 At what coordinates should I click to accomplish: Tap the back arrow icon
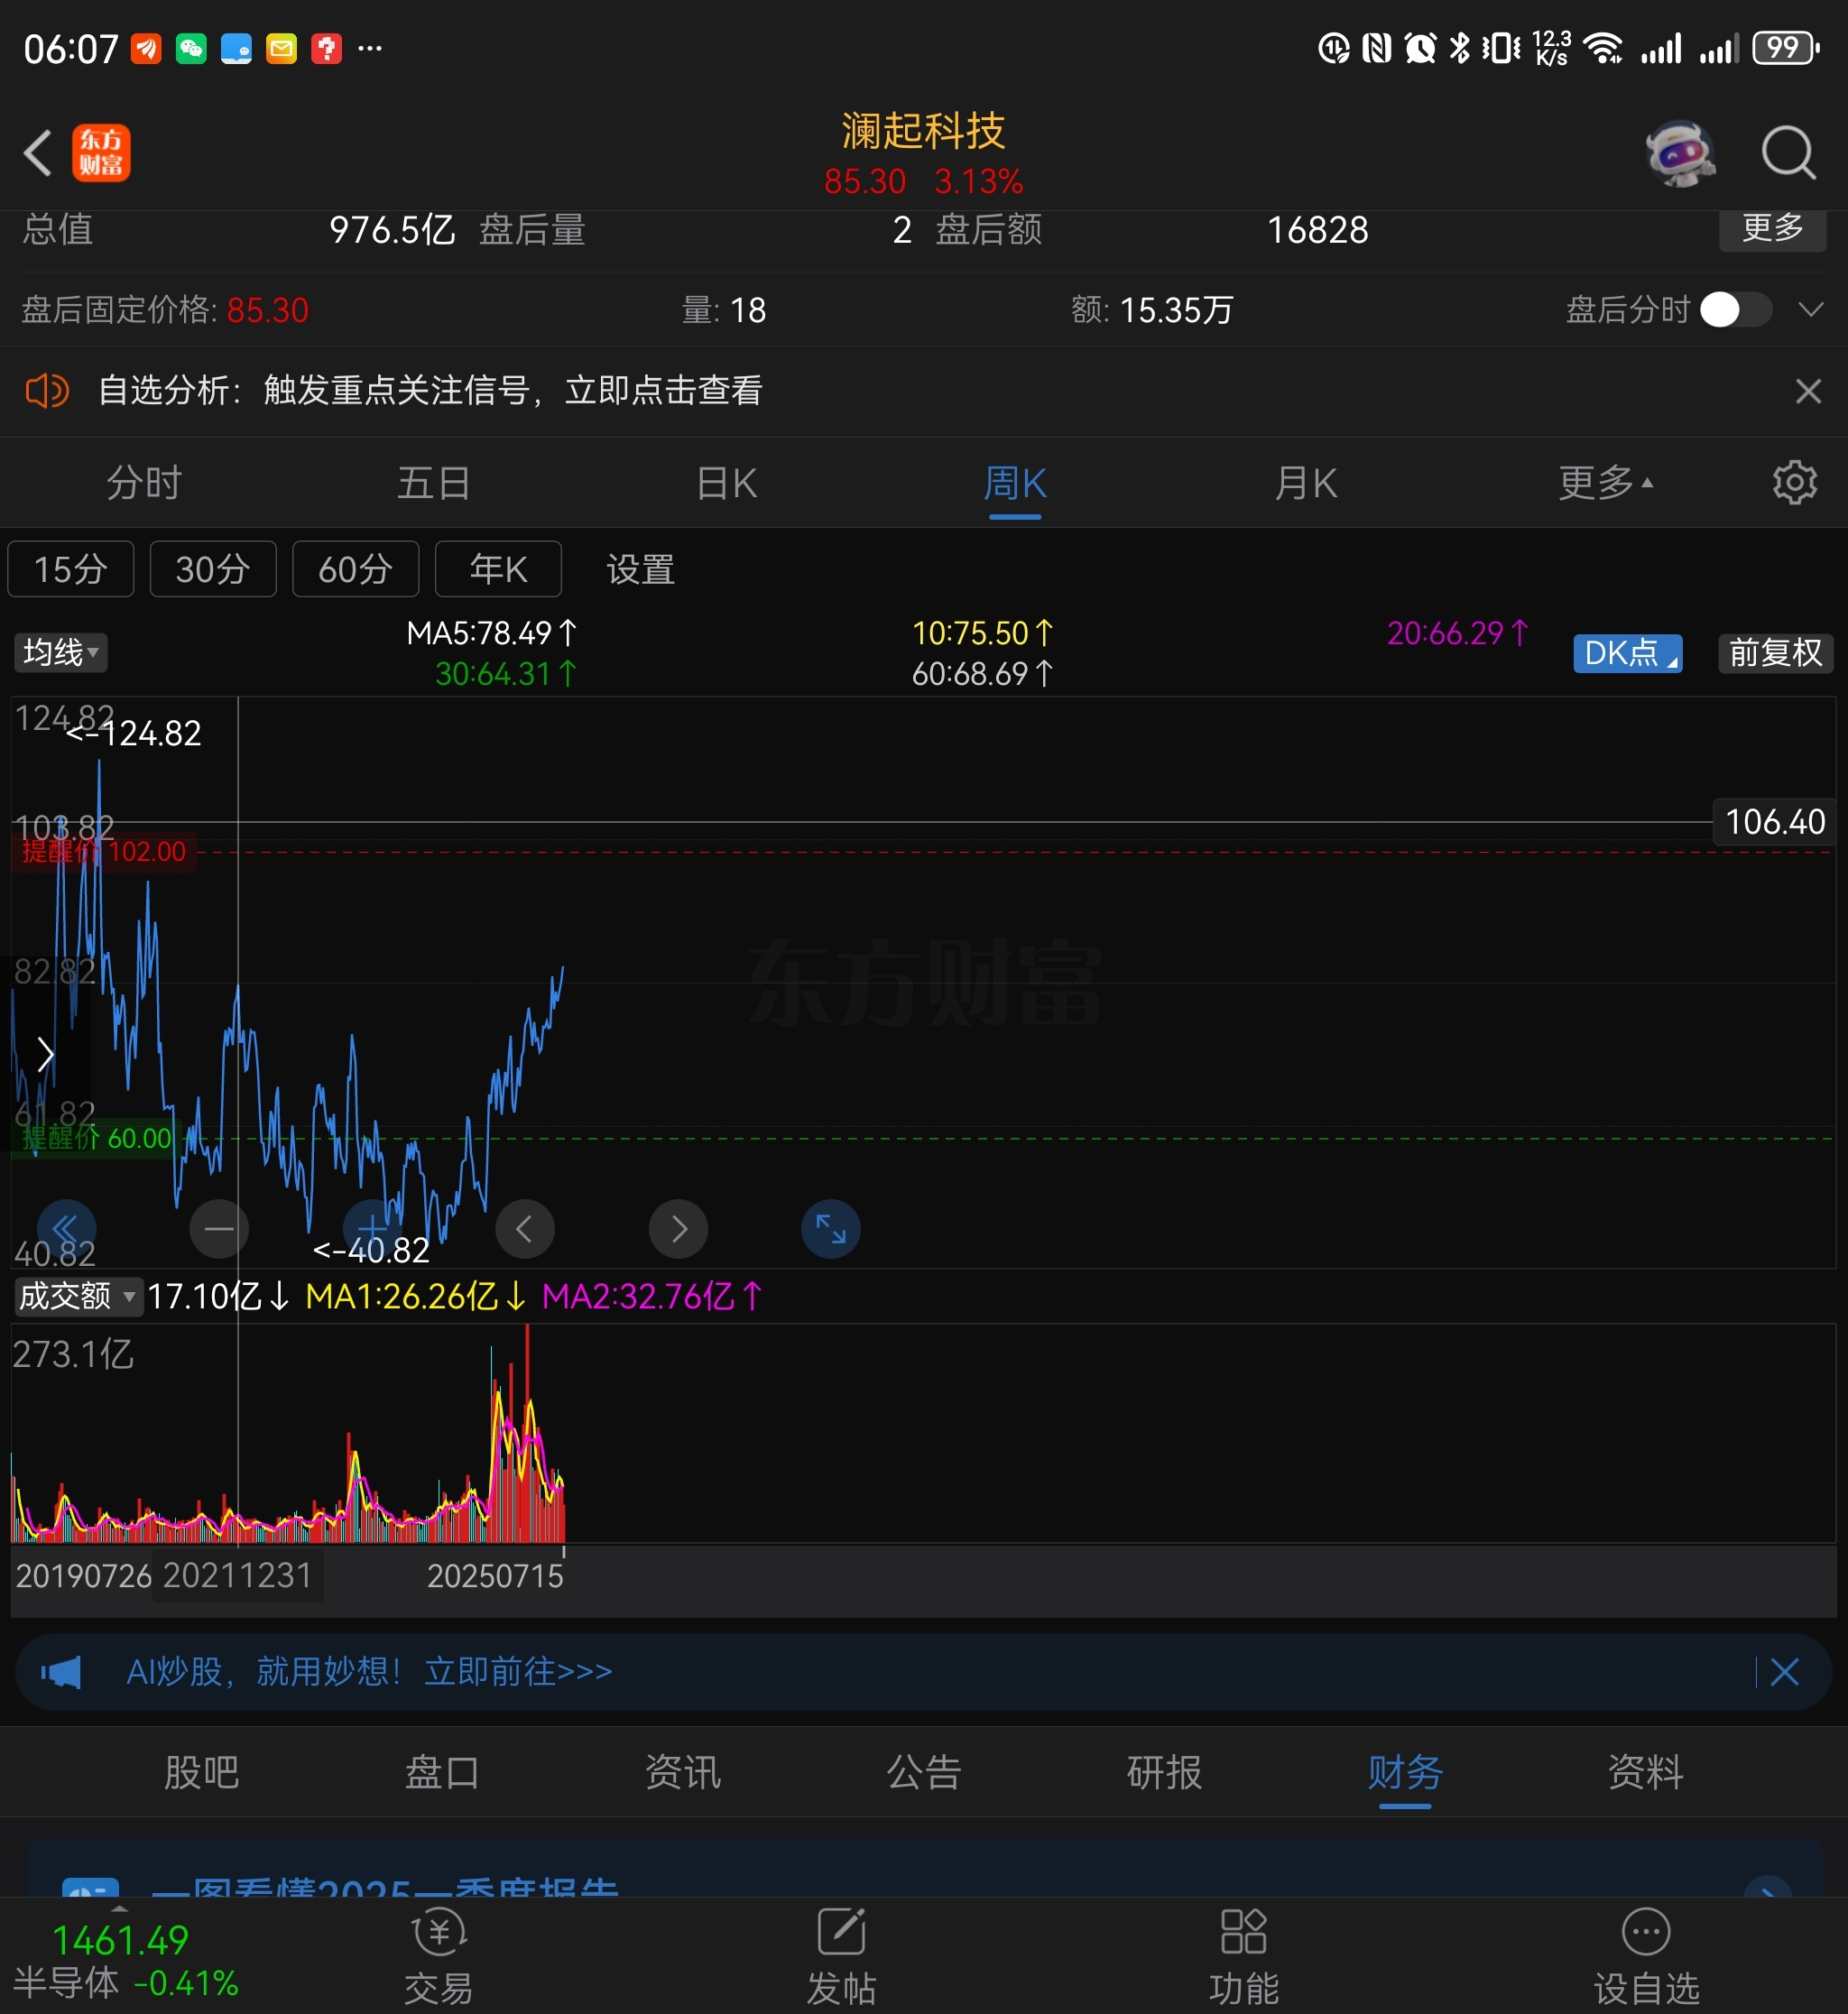38,153
